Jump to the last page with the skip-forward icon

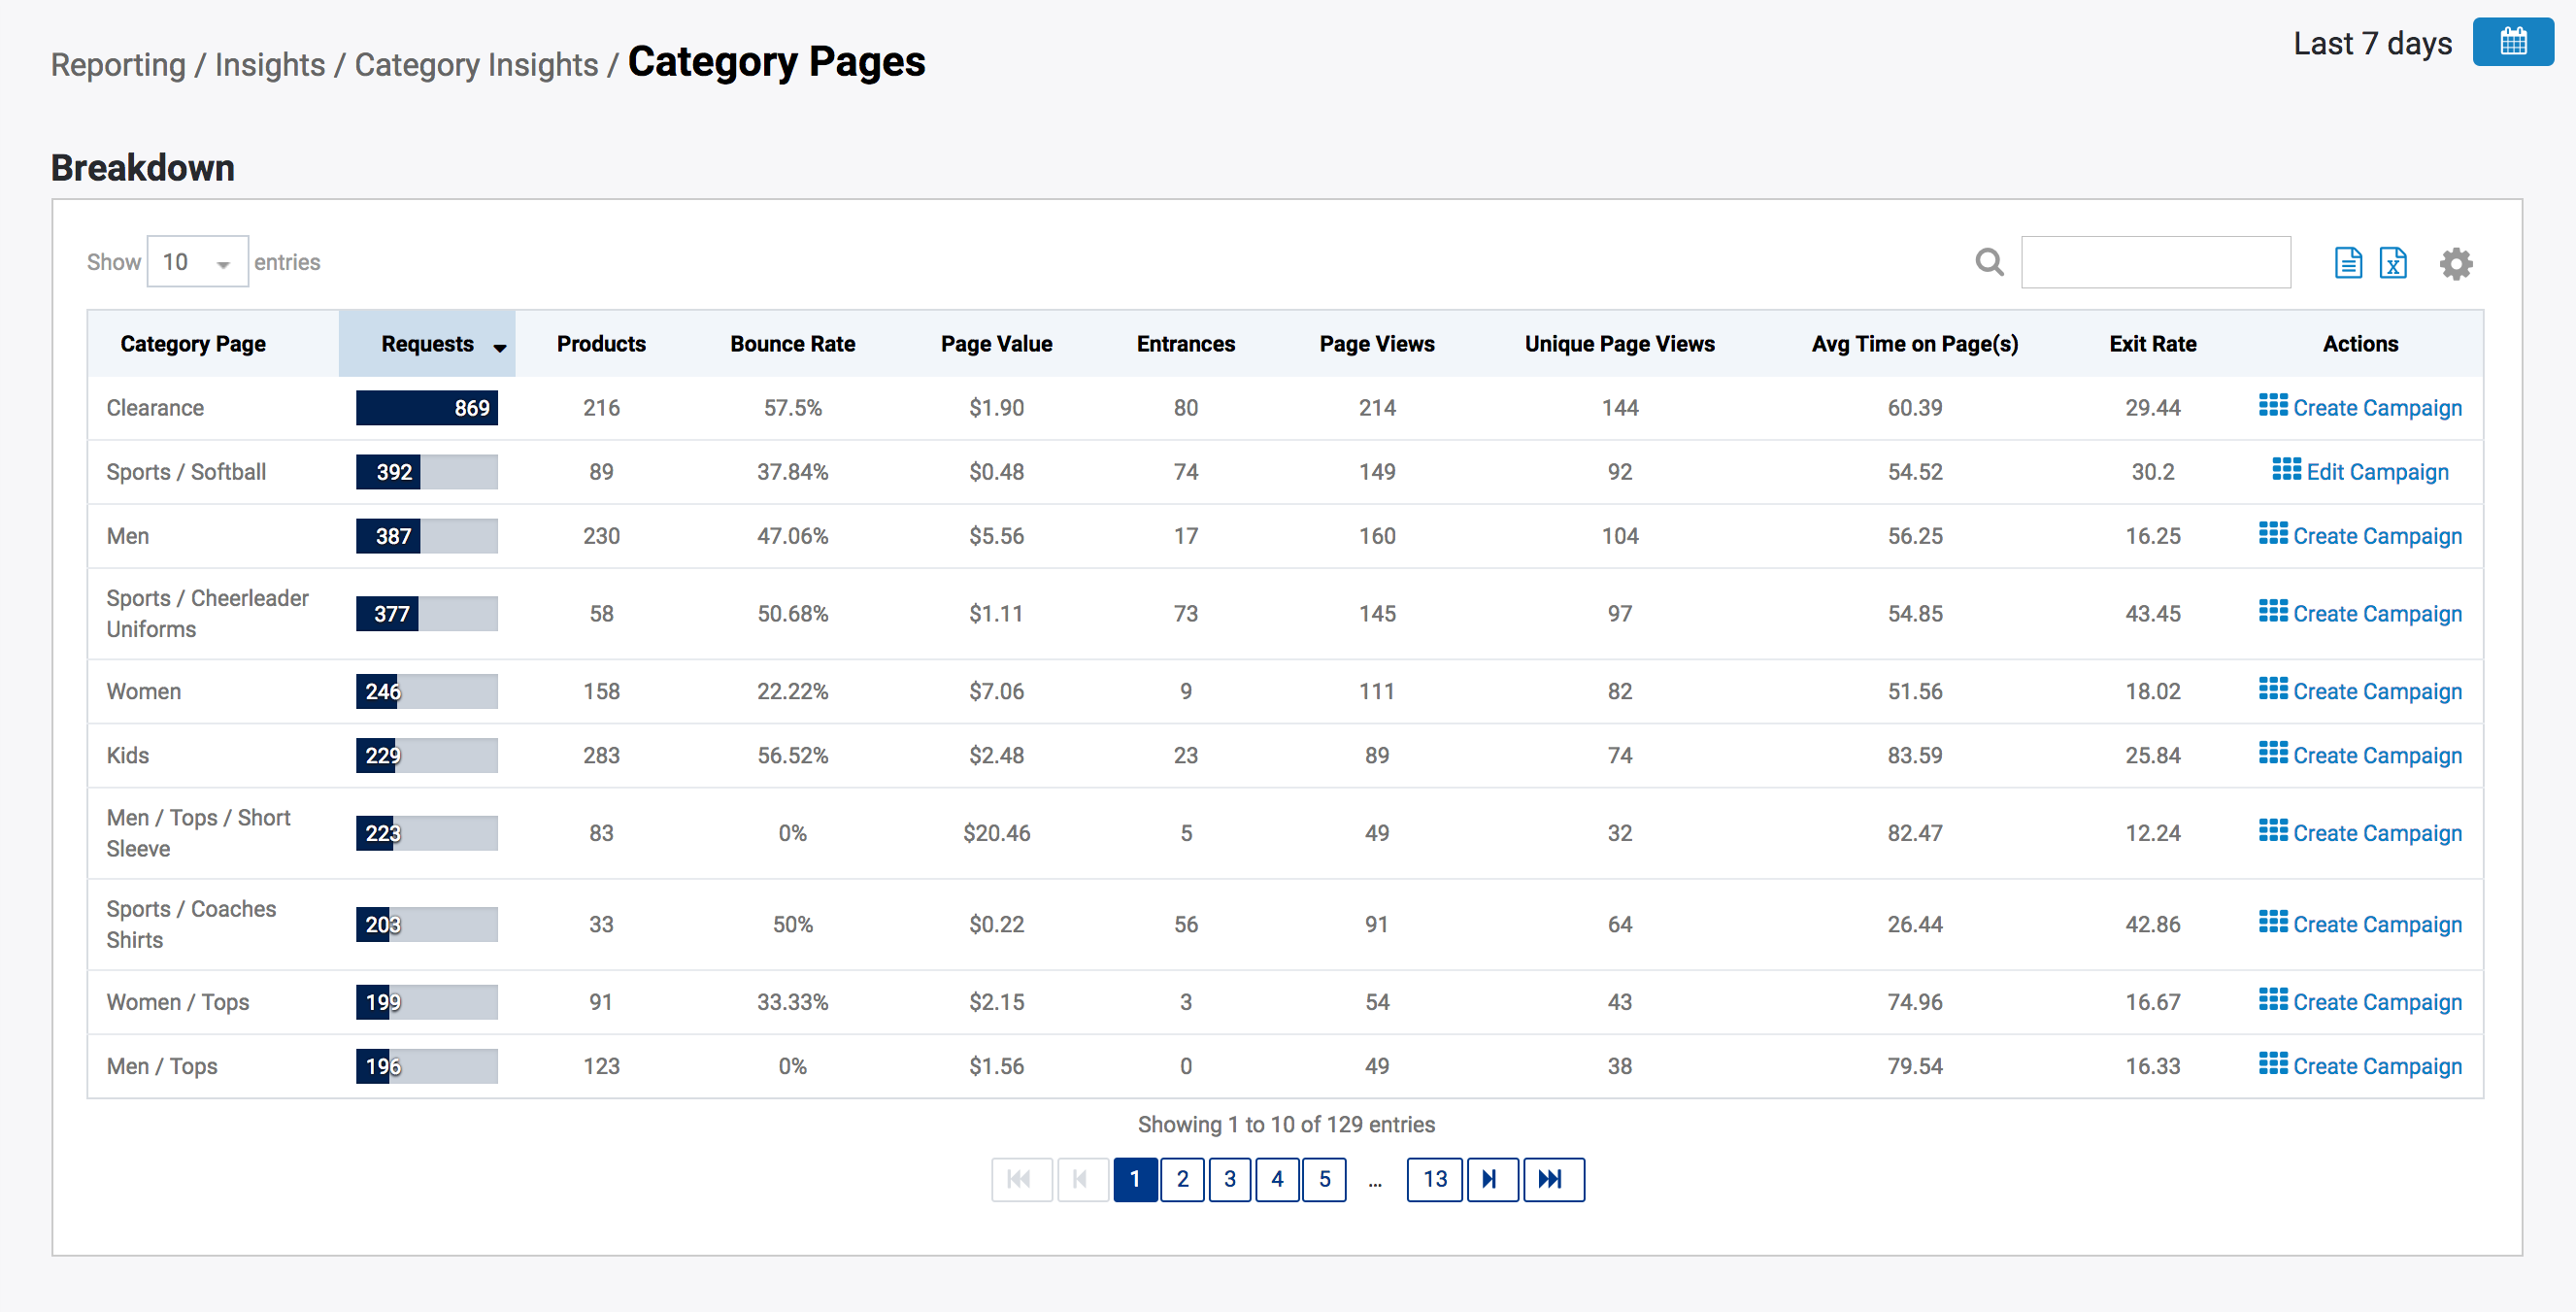click(x=1553, y=1179)
